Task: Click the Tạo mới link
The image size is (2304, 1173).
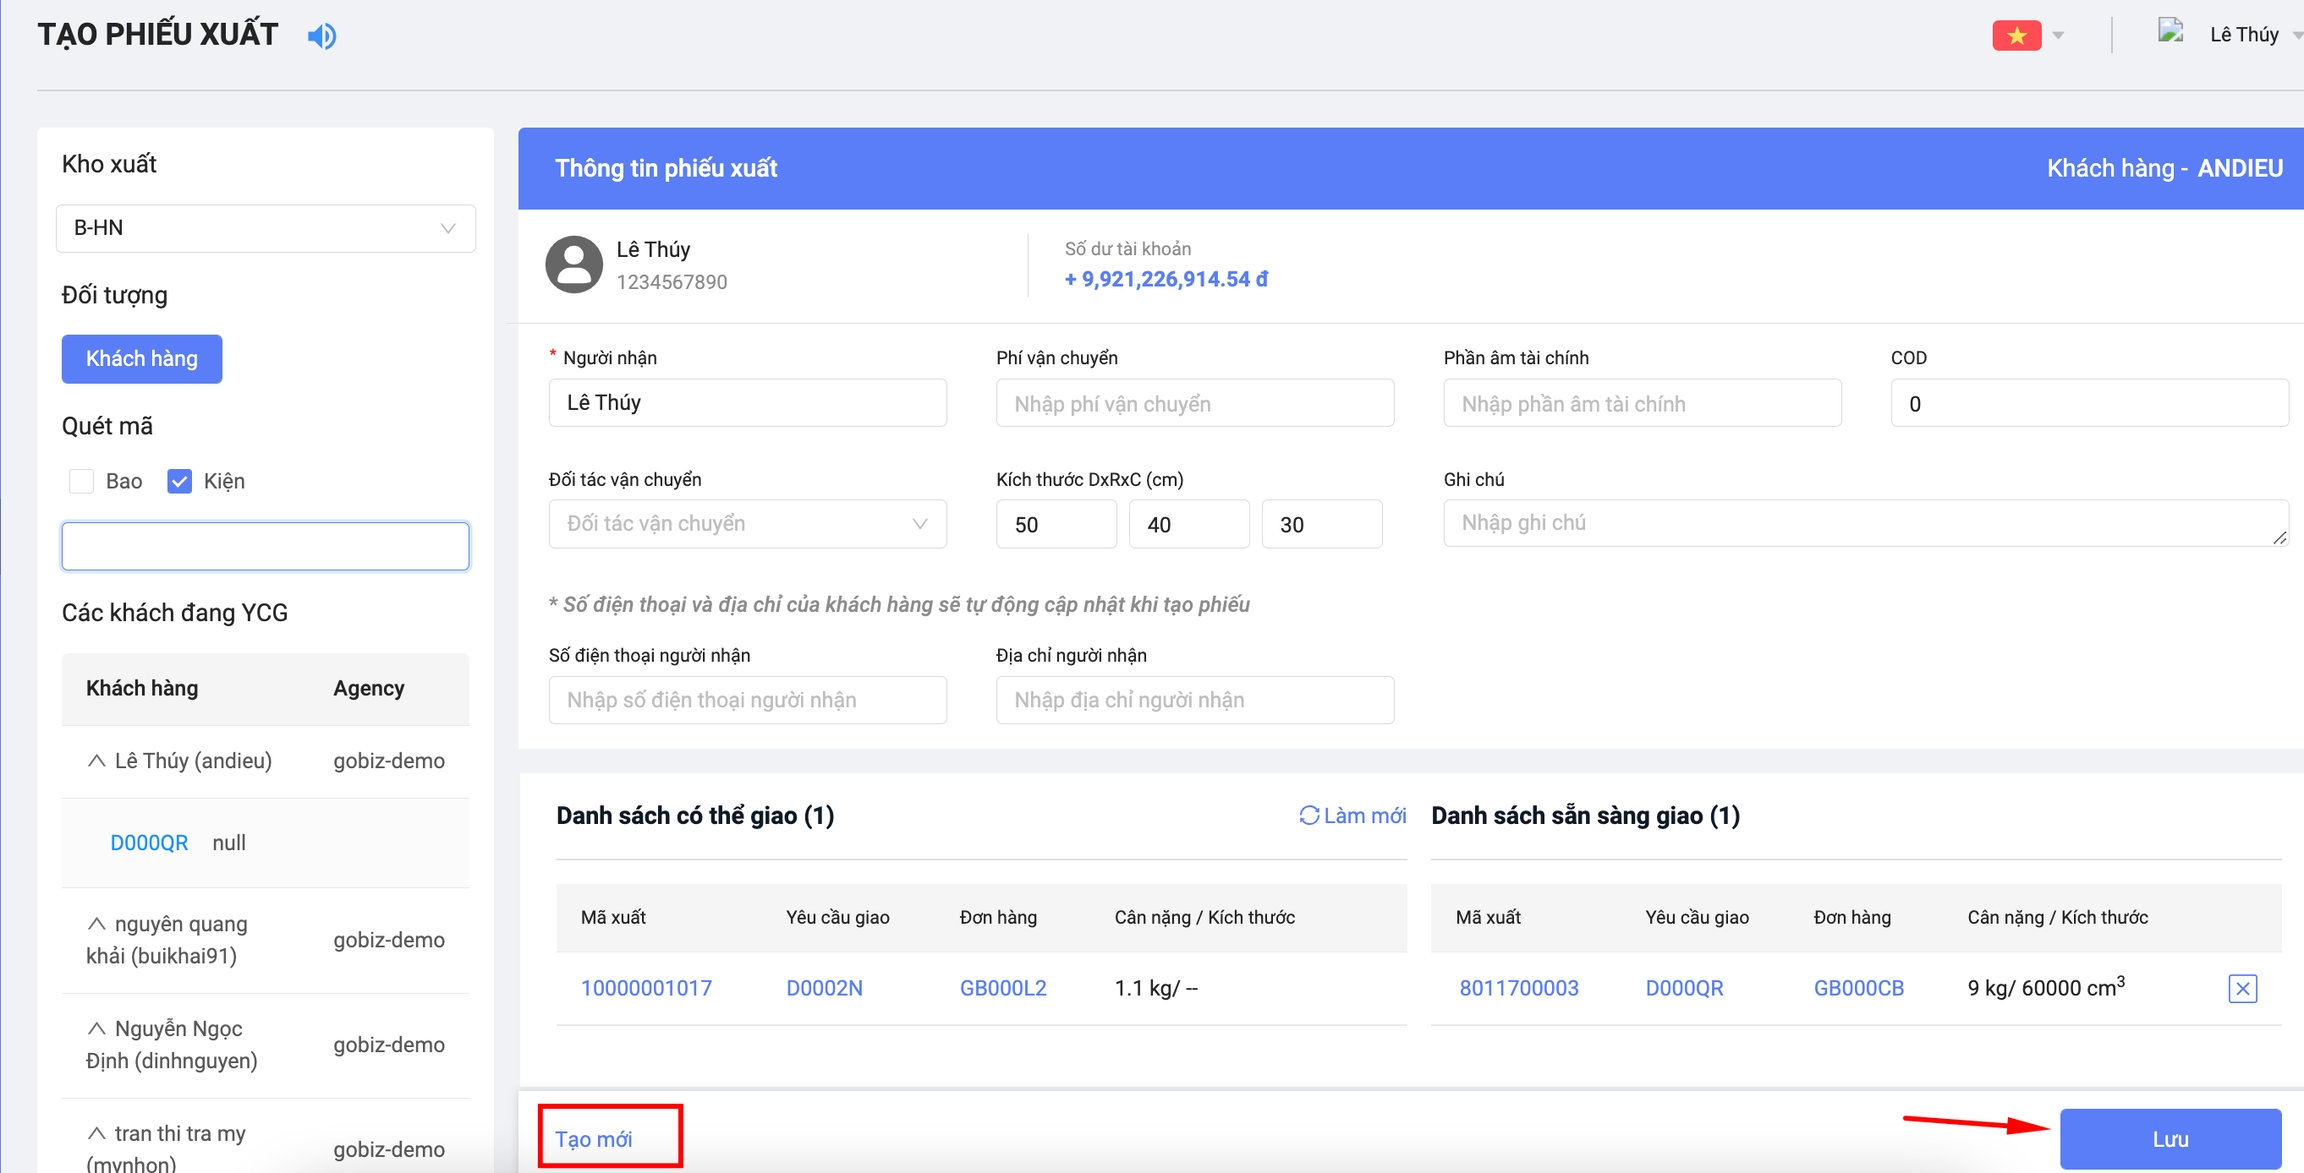Action: (594, 1139)
